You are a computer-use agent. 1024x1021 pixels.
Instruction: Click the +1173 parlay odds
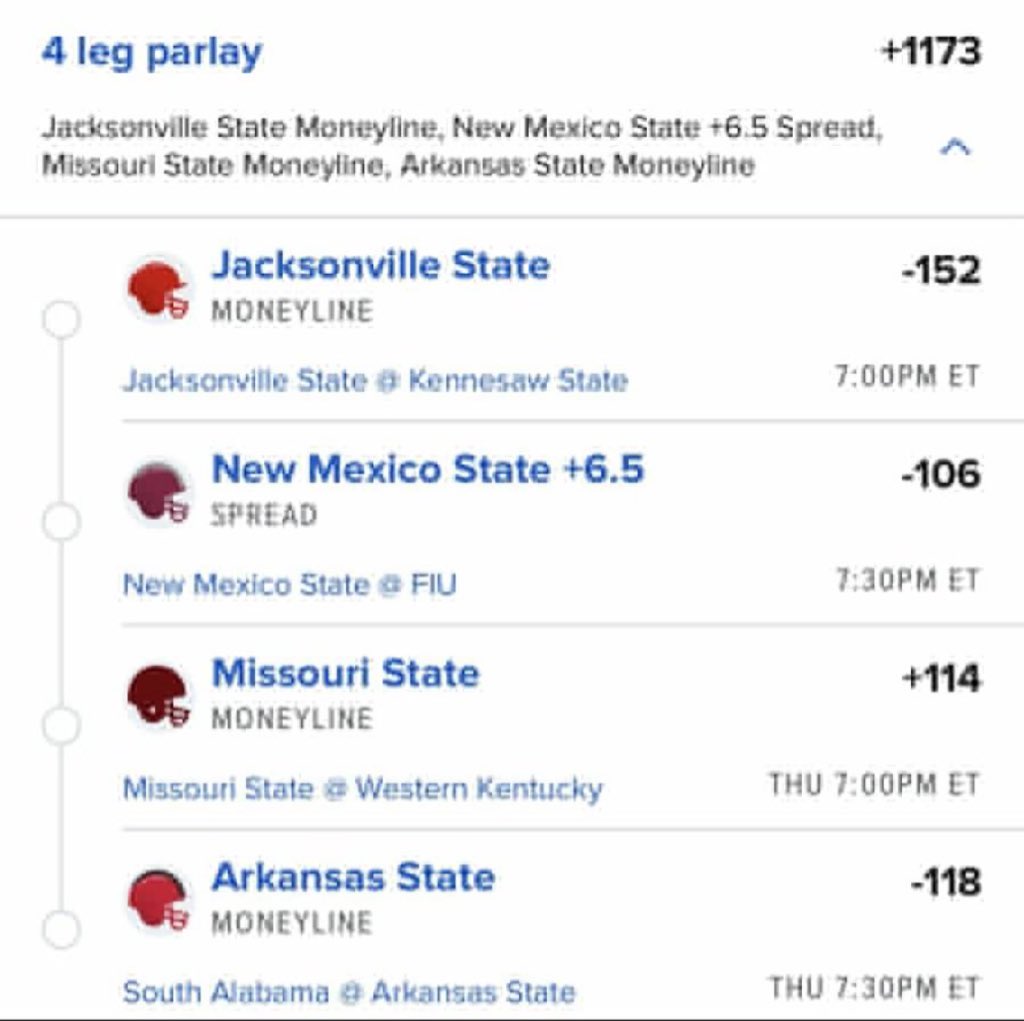[931, 52]
